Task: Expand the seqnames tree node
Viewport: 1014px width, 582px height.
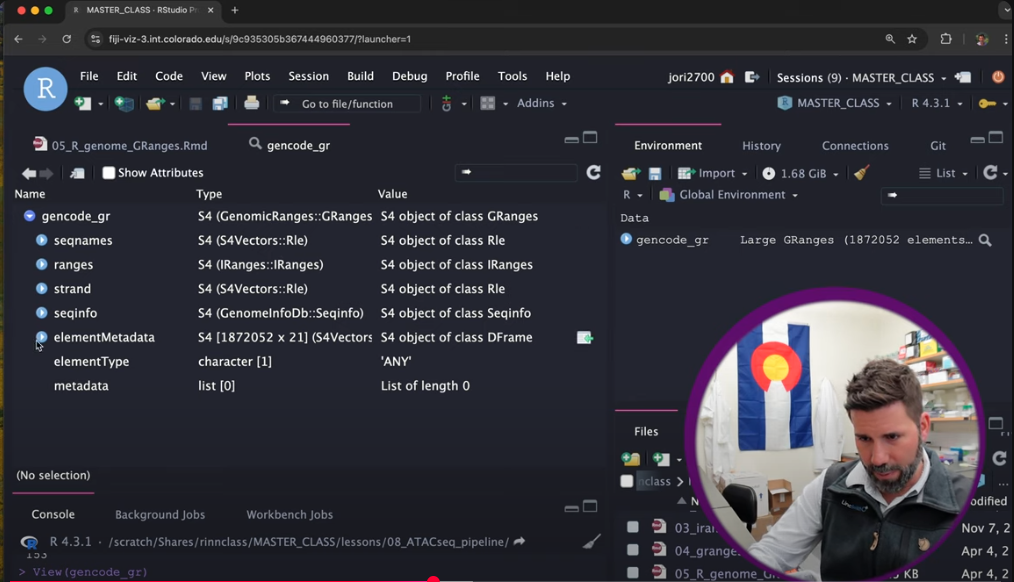Action: [x=41, y=241]
